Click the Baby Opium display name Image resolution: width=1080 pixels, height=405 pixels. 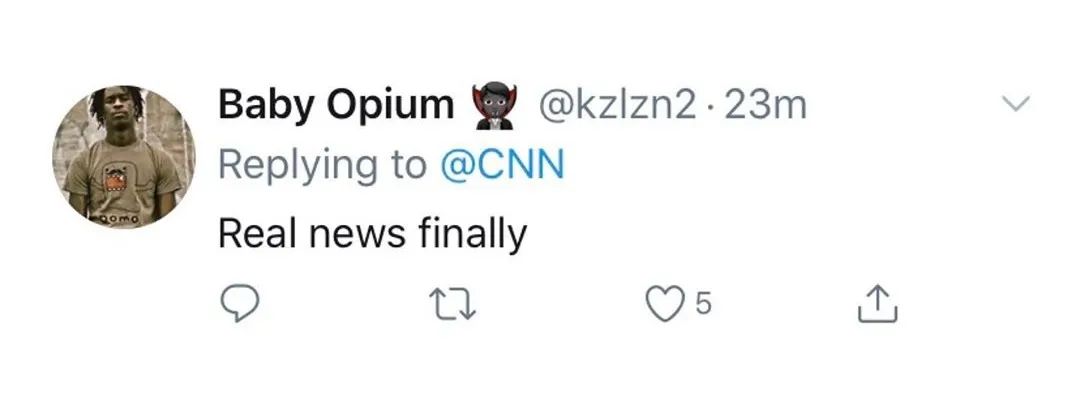[x=335, y=104]
